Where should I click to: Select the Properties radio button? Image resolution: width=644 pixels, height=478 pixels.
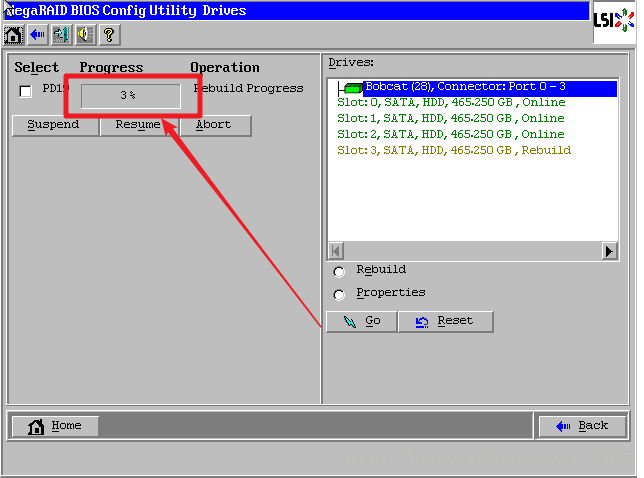point(339,295)
